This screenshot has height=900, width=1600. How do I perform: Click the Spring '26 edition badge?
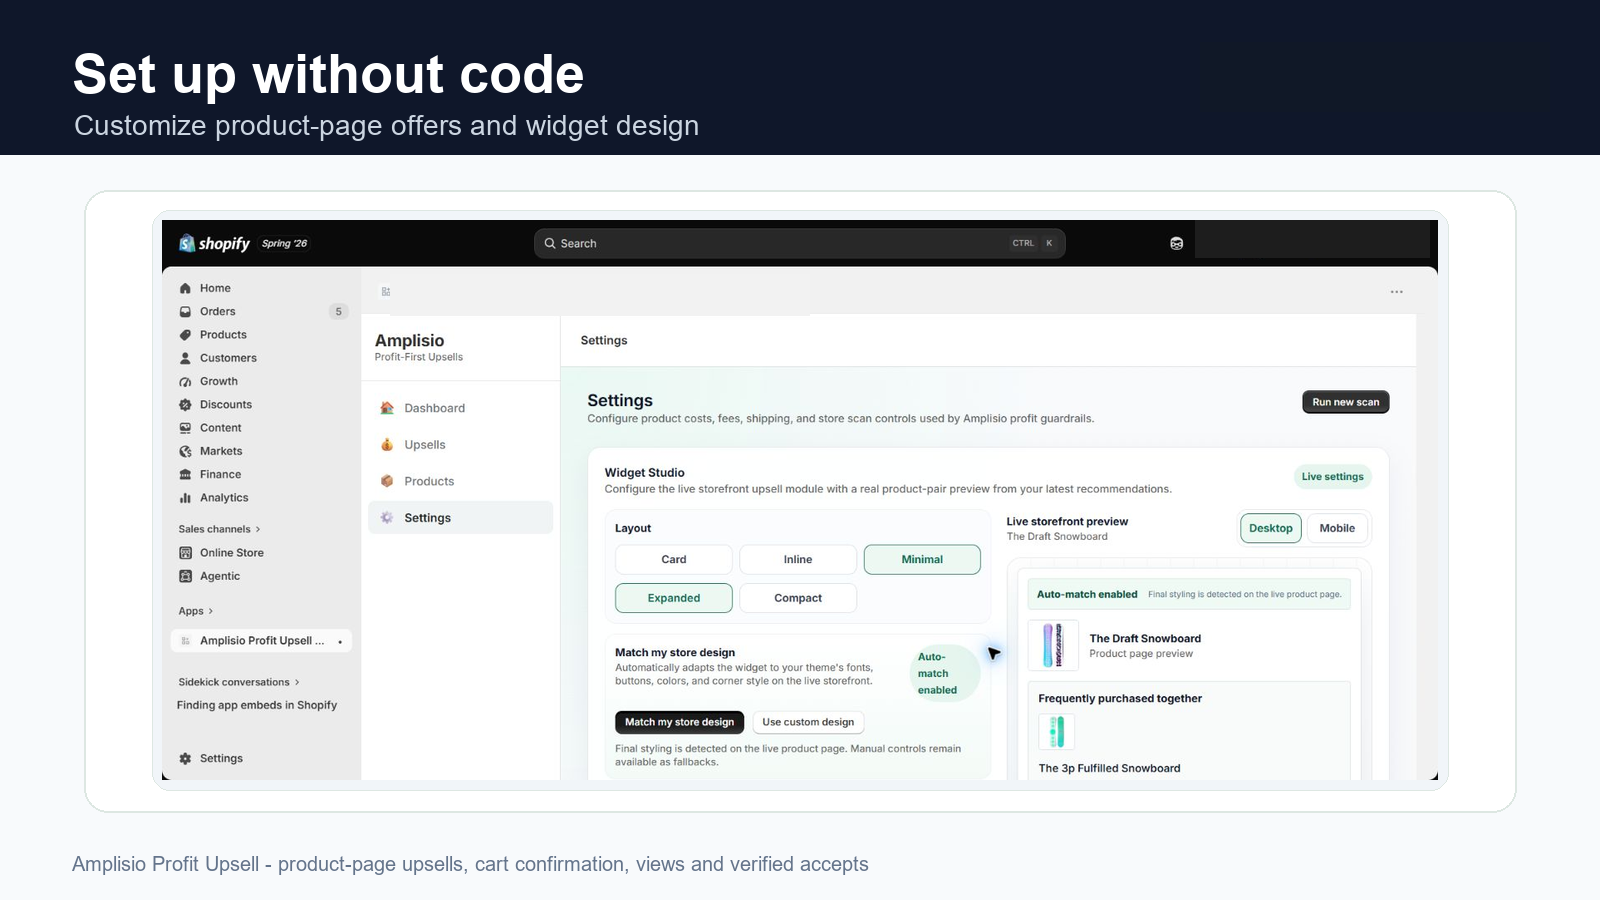coord(285,243)
